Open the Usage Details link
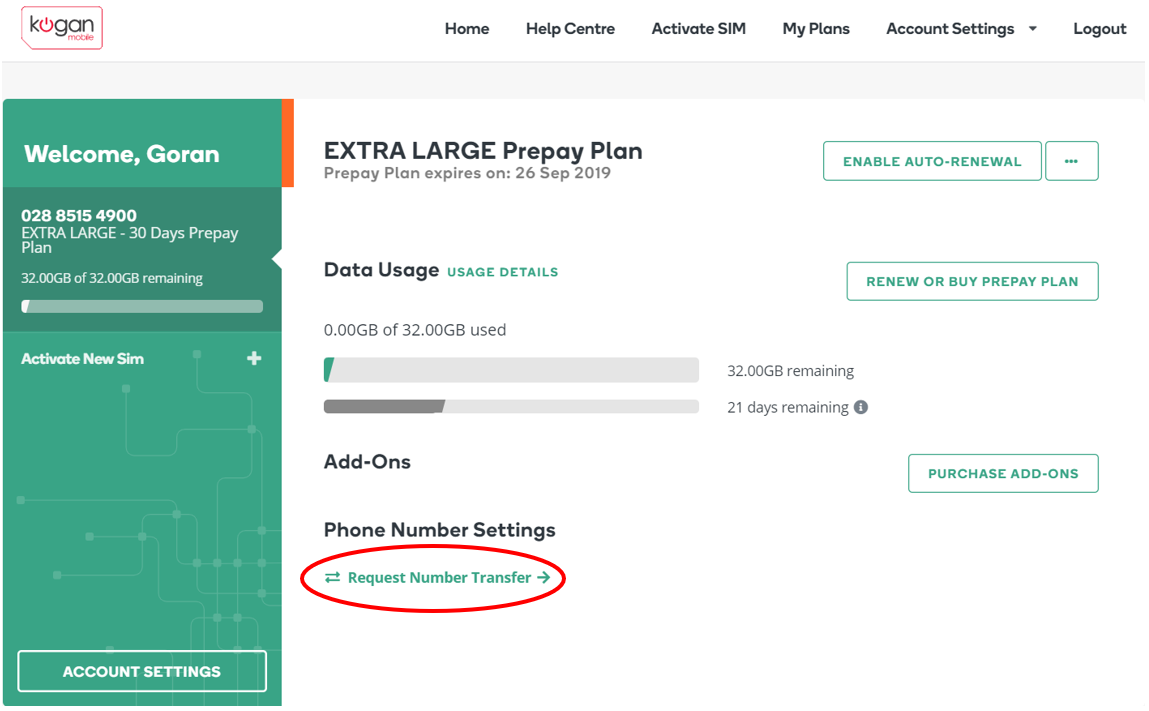 coord(502,272)
